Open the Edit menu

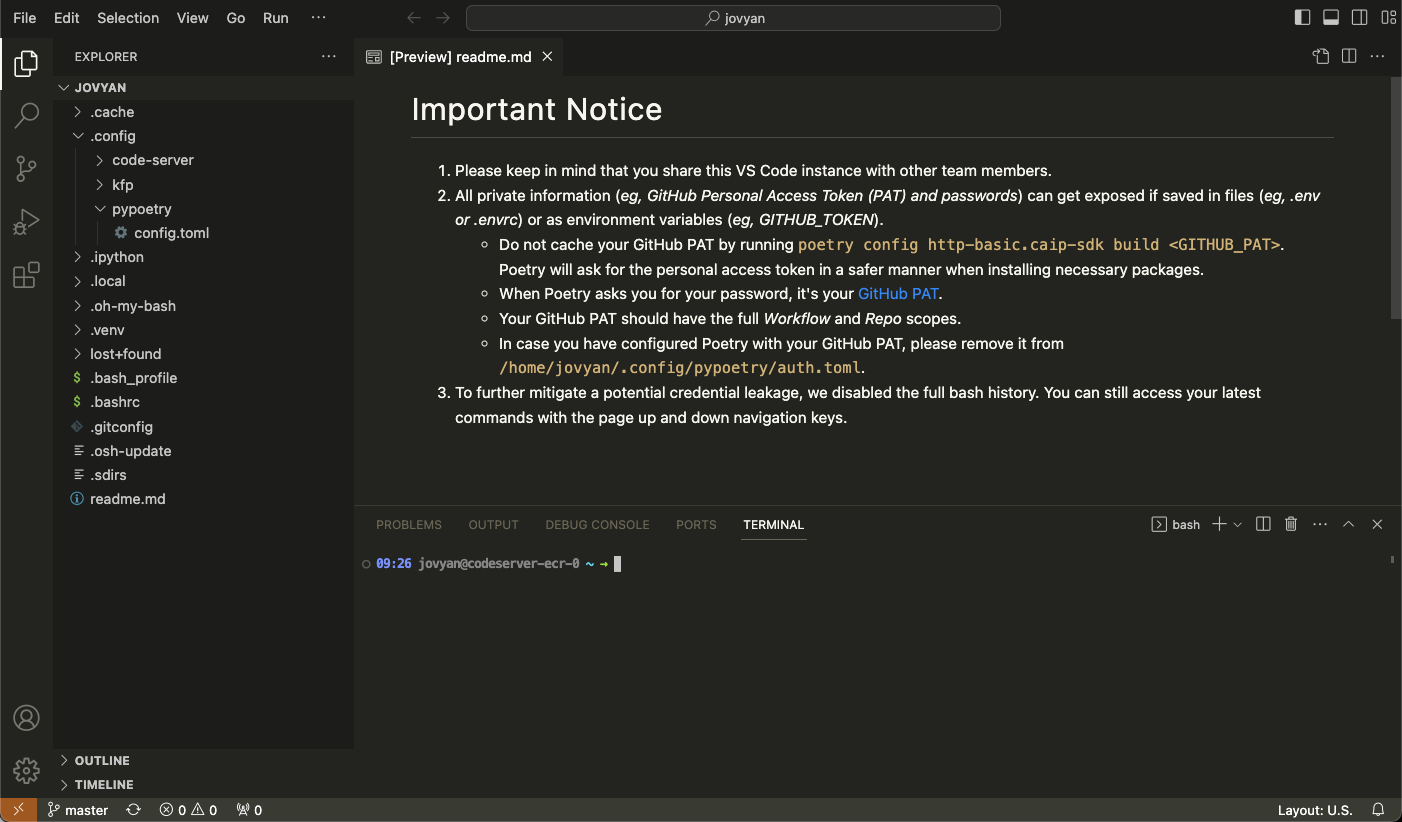[67, 18]
